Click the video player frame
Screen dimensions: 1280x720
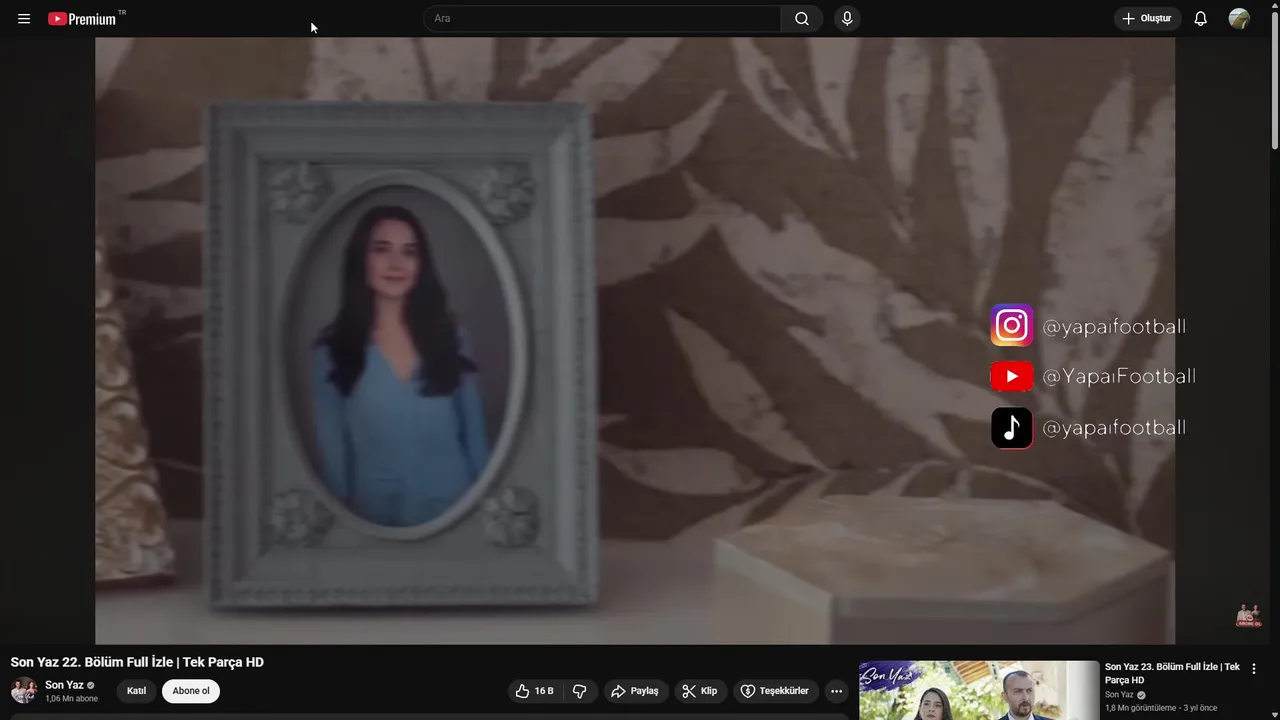pyautogui.click(x=635, y=341)
